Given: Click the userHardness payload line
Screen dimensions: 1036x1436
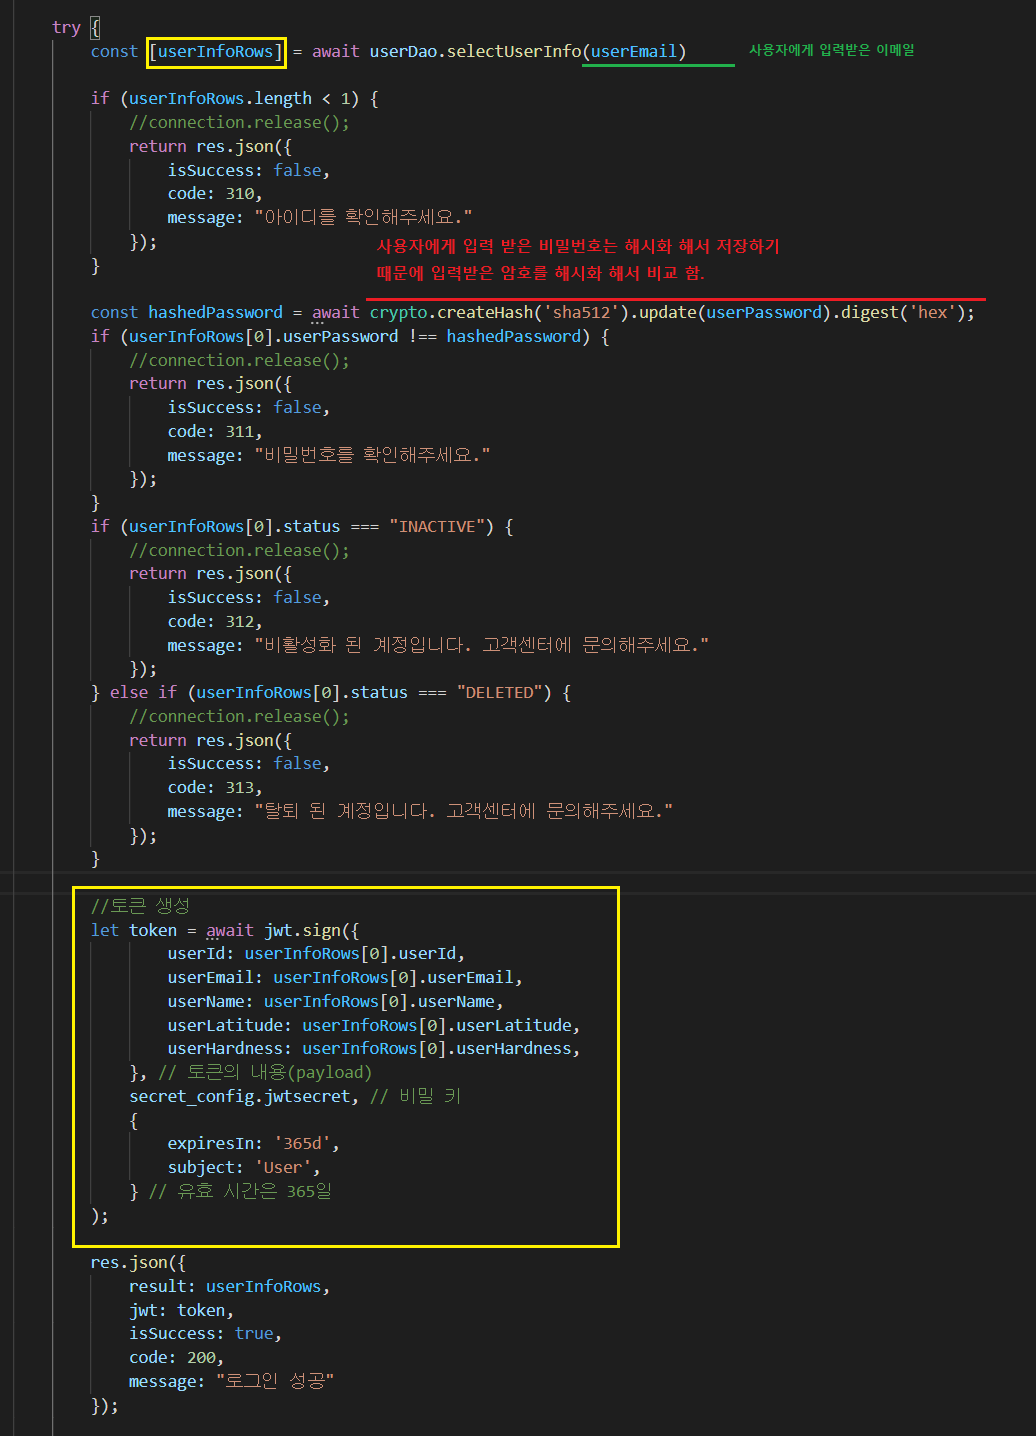Looking at the screenshot, I should [374, 1049].
